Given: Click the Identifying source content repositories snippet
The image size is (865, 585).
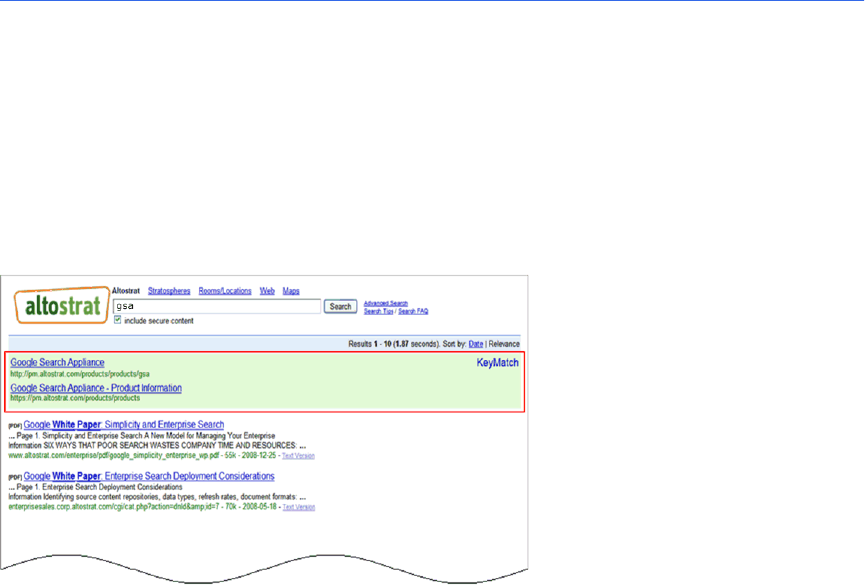Looking at the screenshot, I should [157, 497].
